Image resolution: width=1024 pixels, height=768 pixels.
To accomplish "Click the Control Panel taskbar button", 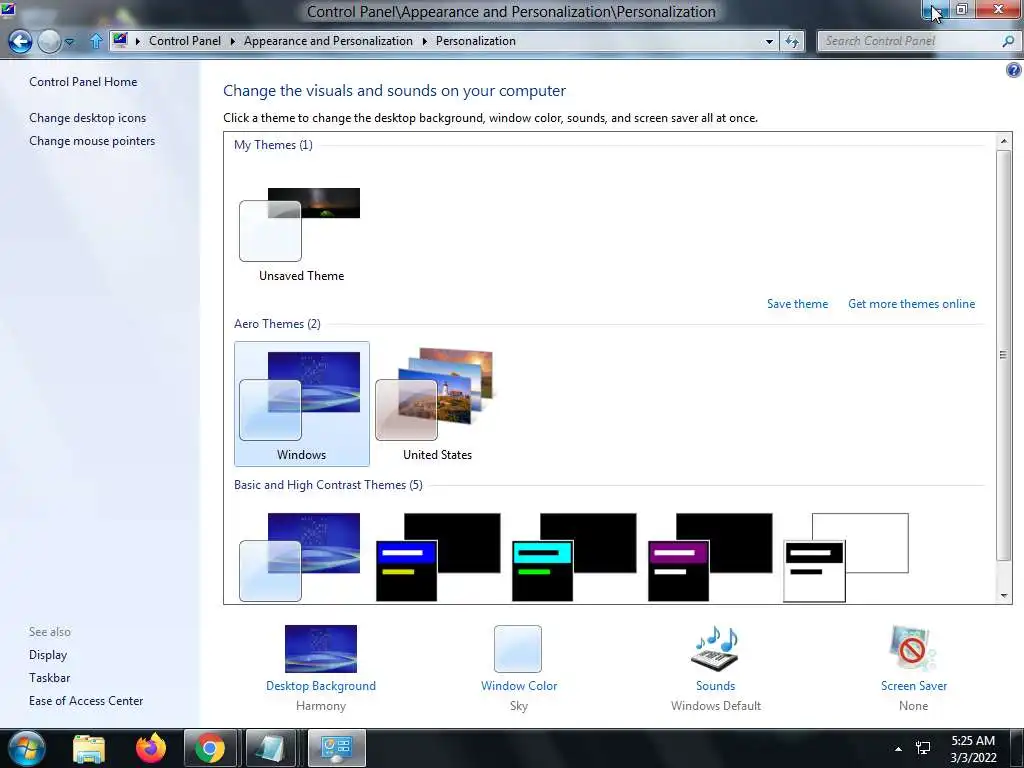I will [336, 748].
